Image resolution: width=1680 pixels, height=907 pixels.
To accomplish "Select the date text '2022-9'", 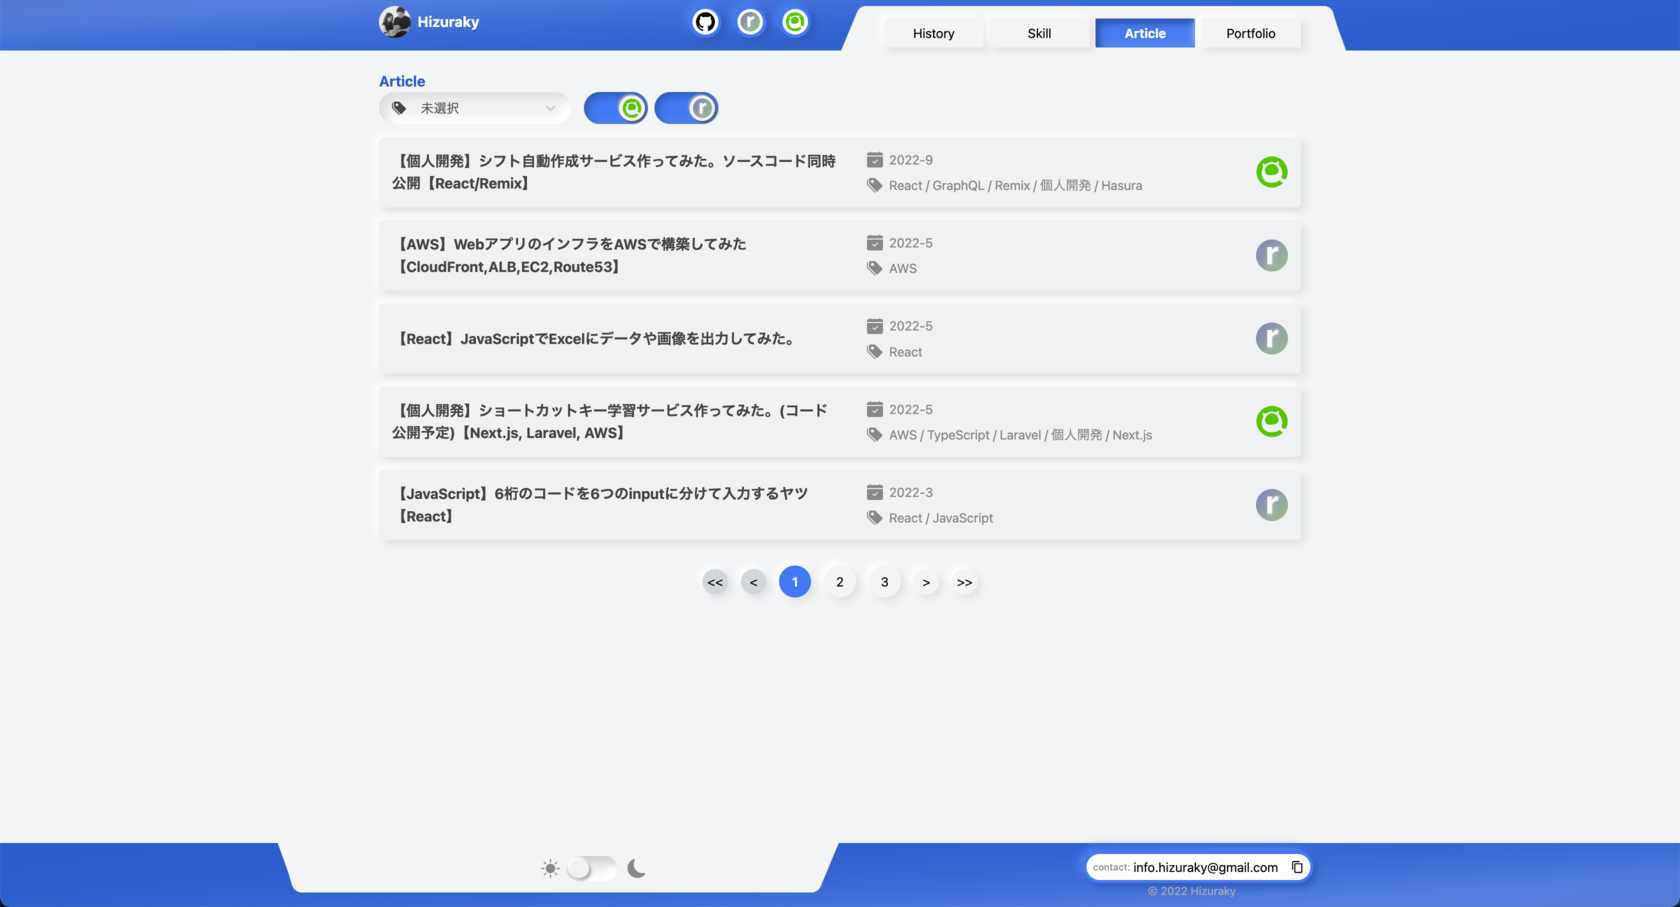I will point(911,160).
